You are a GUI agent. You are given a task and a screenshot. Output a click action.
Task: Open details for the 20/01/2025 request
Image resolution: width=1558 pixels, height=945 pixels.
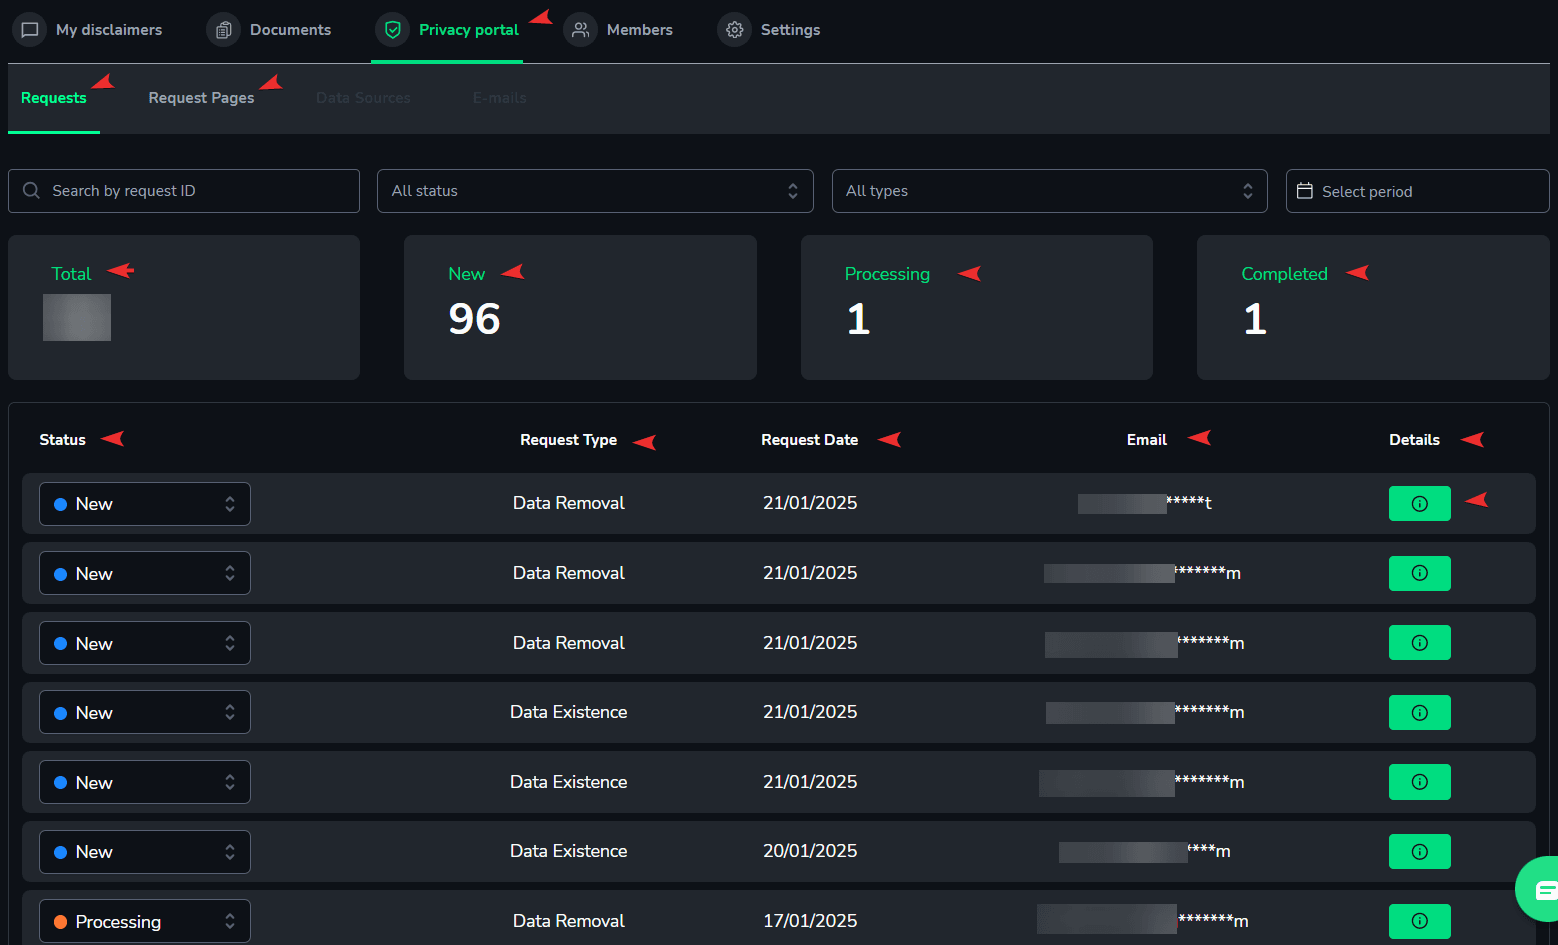point(1419,851)
